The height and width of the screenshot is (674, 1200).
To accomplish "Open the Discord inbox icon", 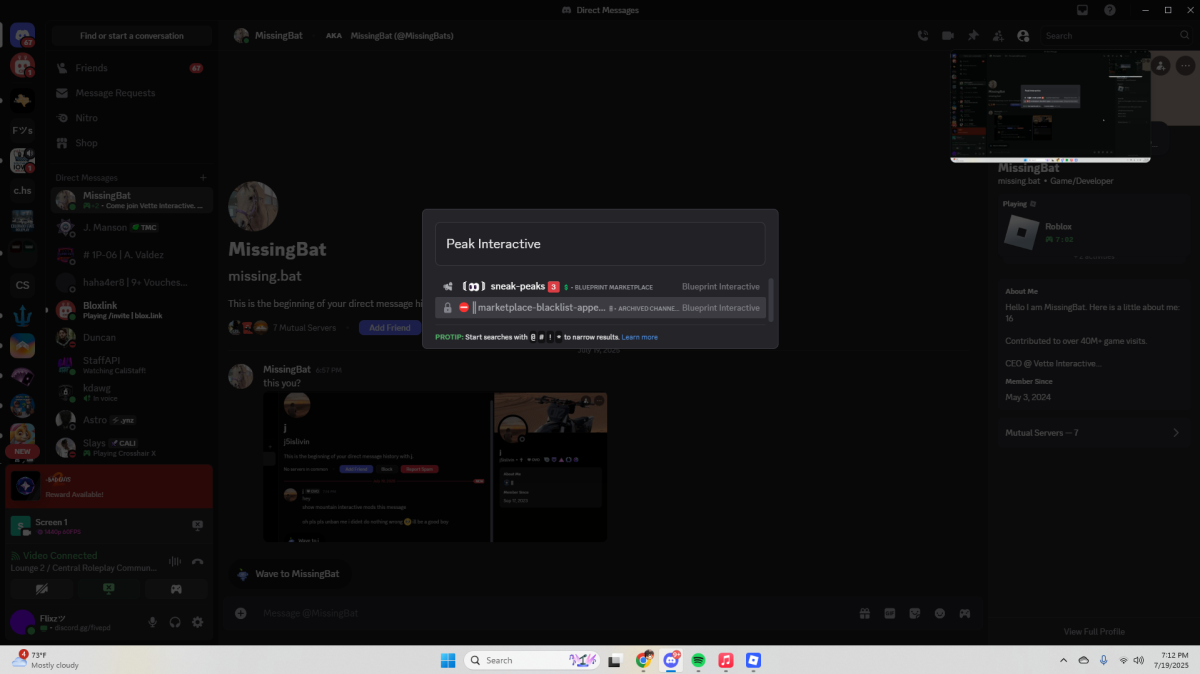I will click(1082, 10).
